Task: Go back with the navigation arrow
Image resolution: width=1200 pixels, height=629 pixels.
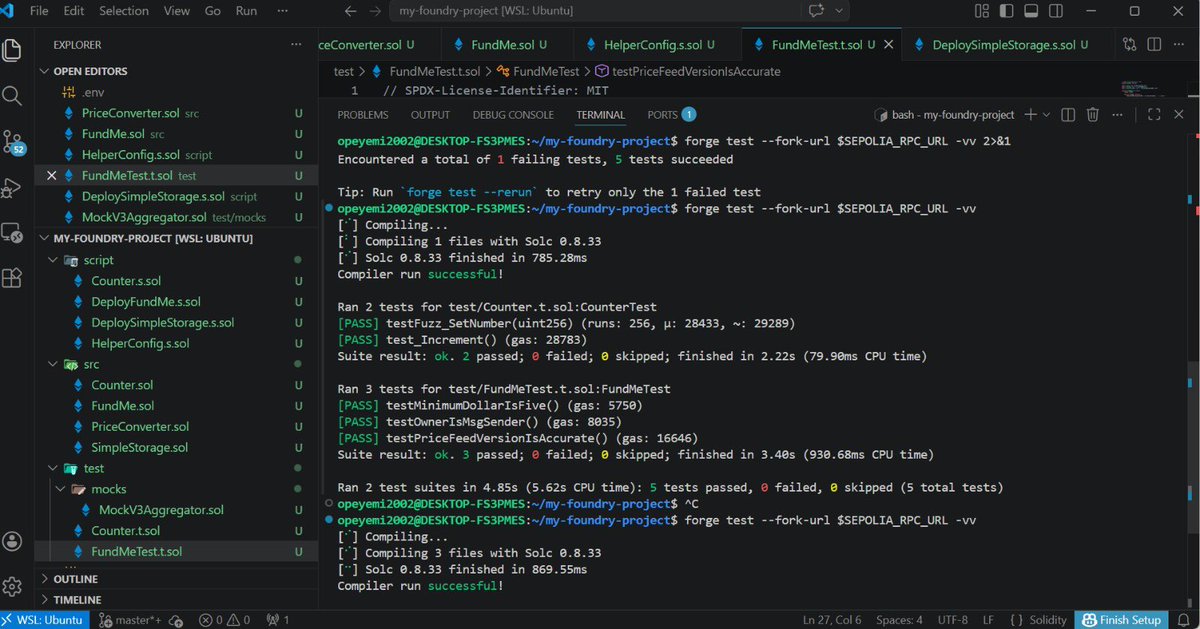Action: point(350,11)
